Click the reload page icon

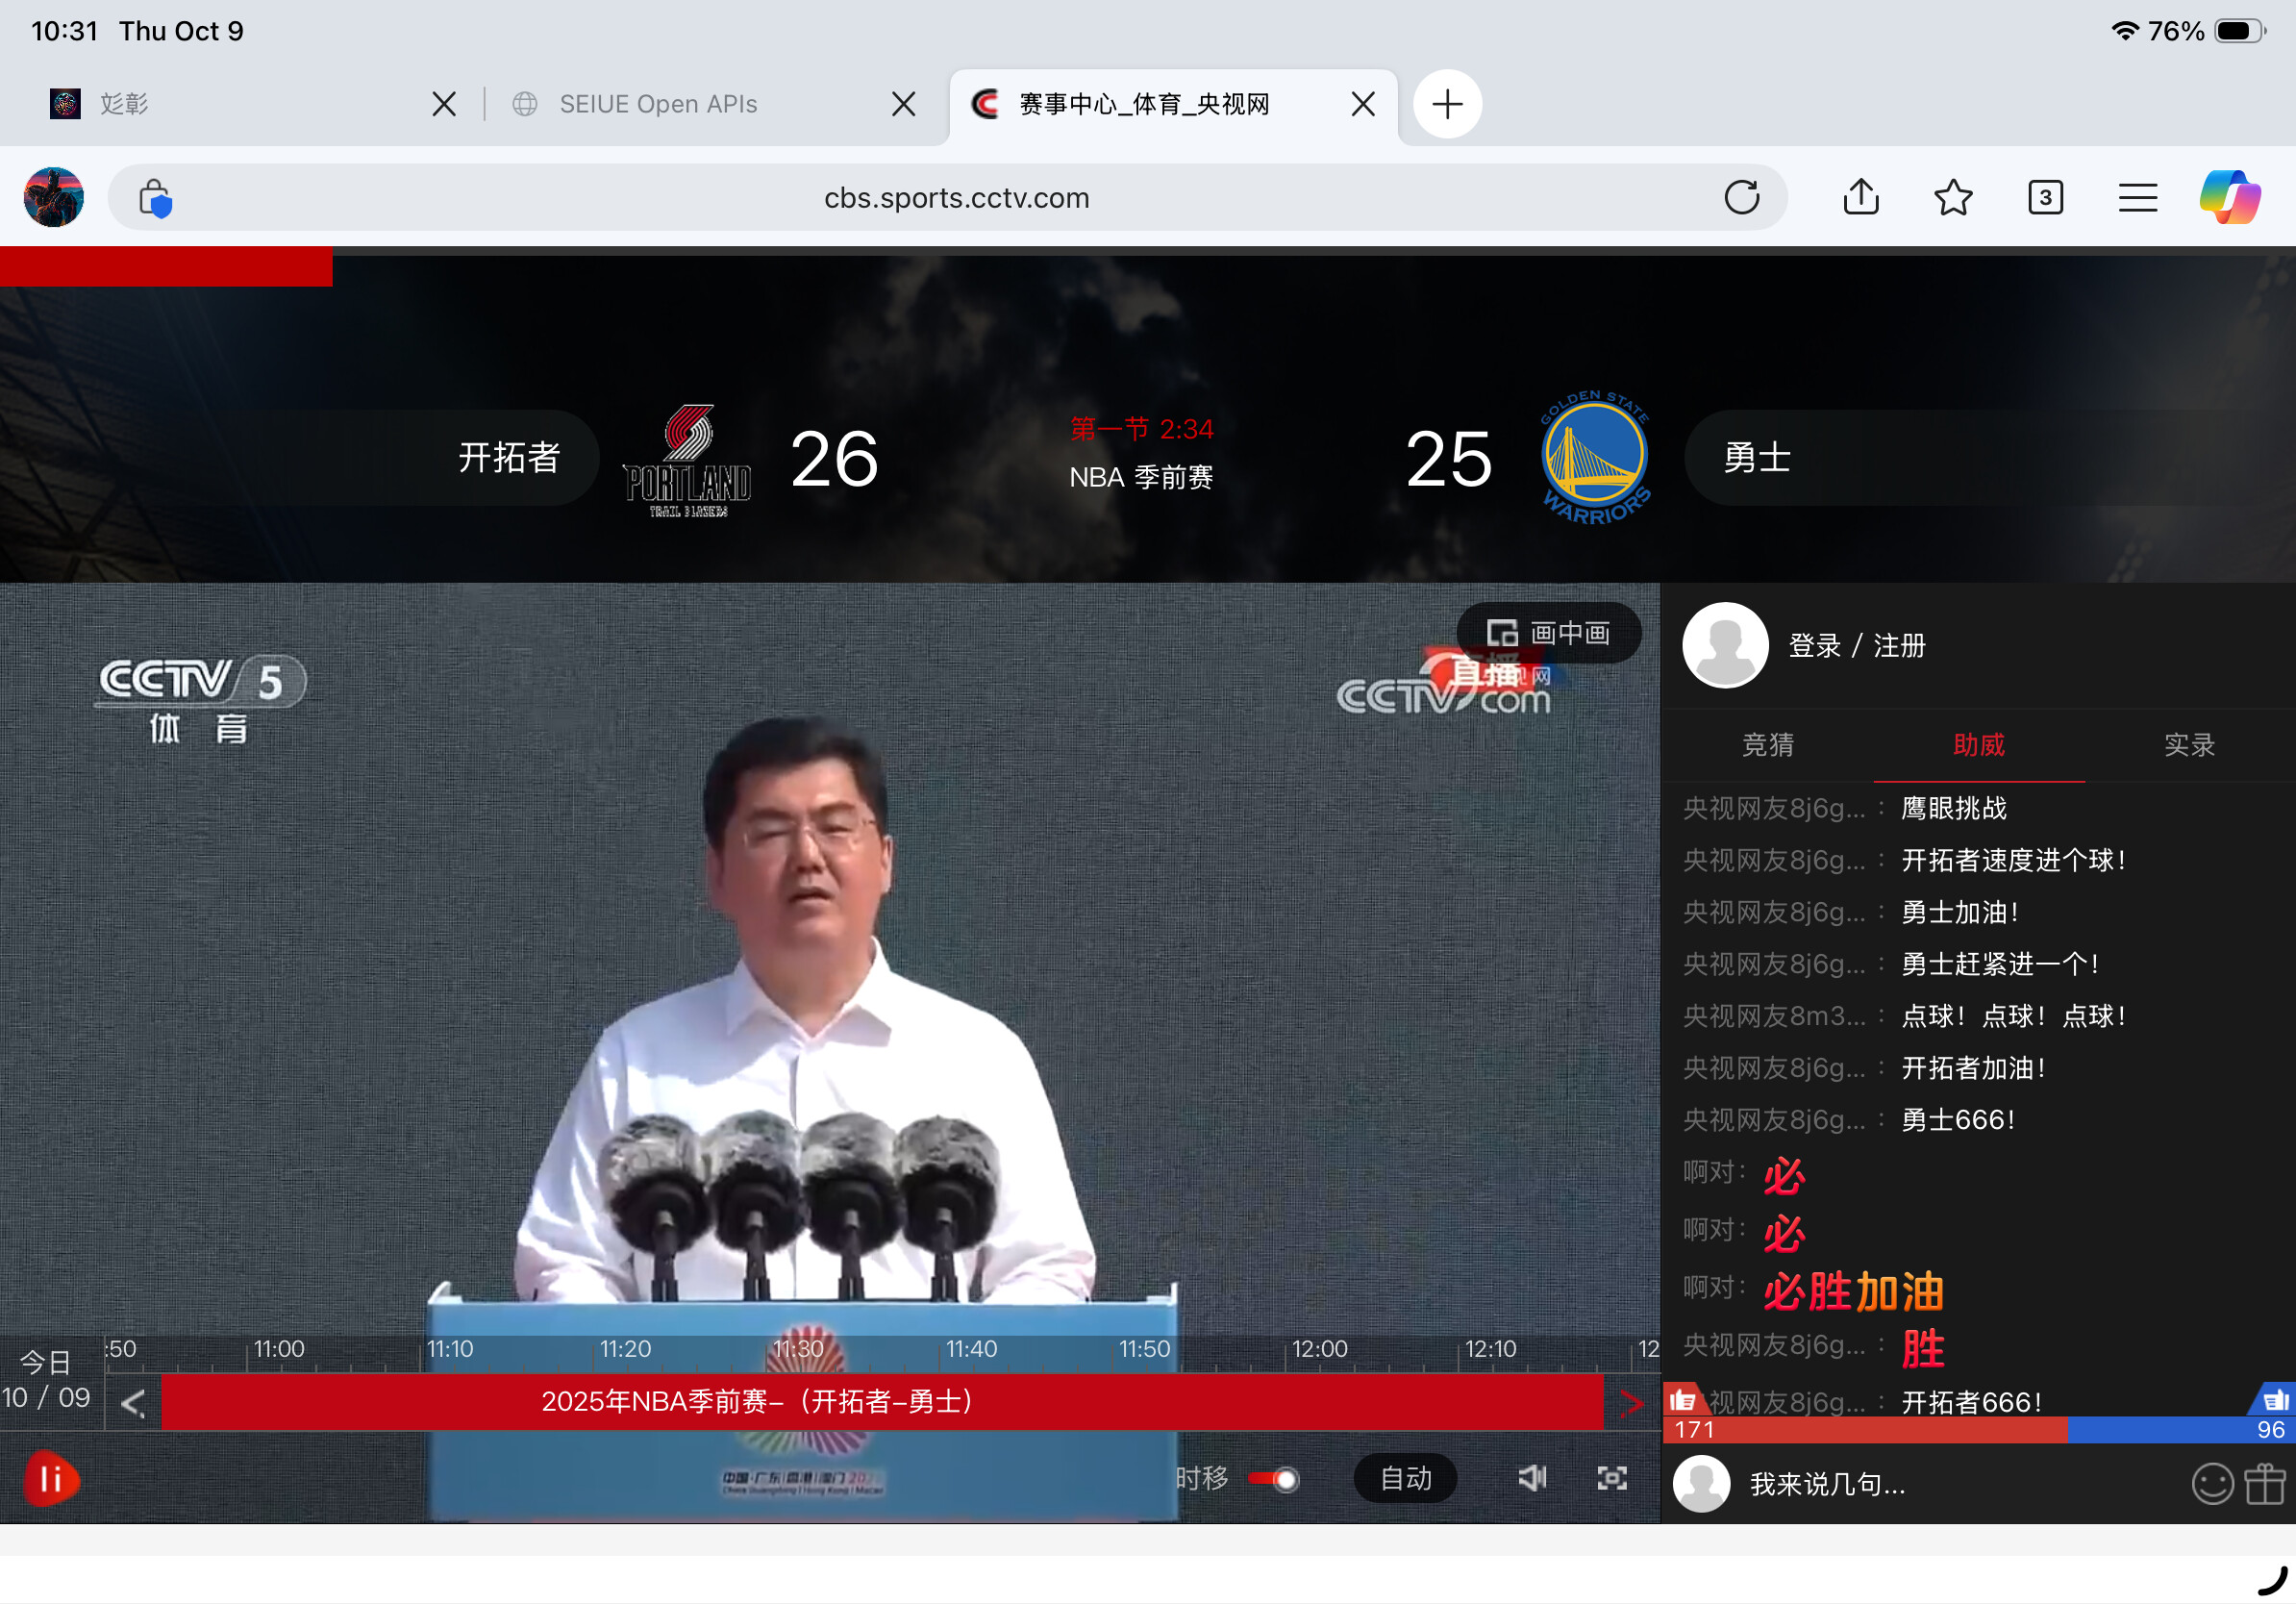pyautogui.click(x=1741, y=197)
